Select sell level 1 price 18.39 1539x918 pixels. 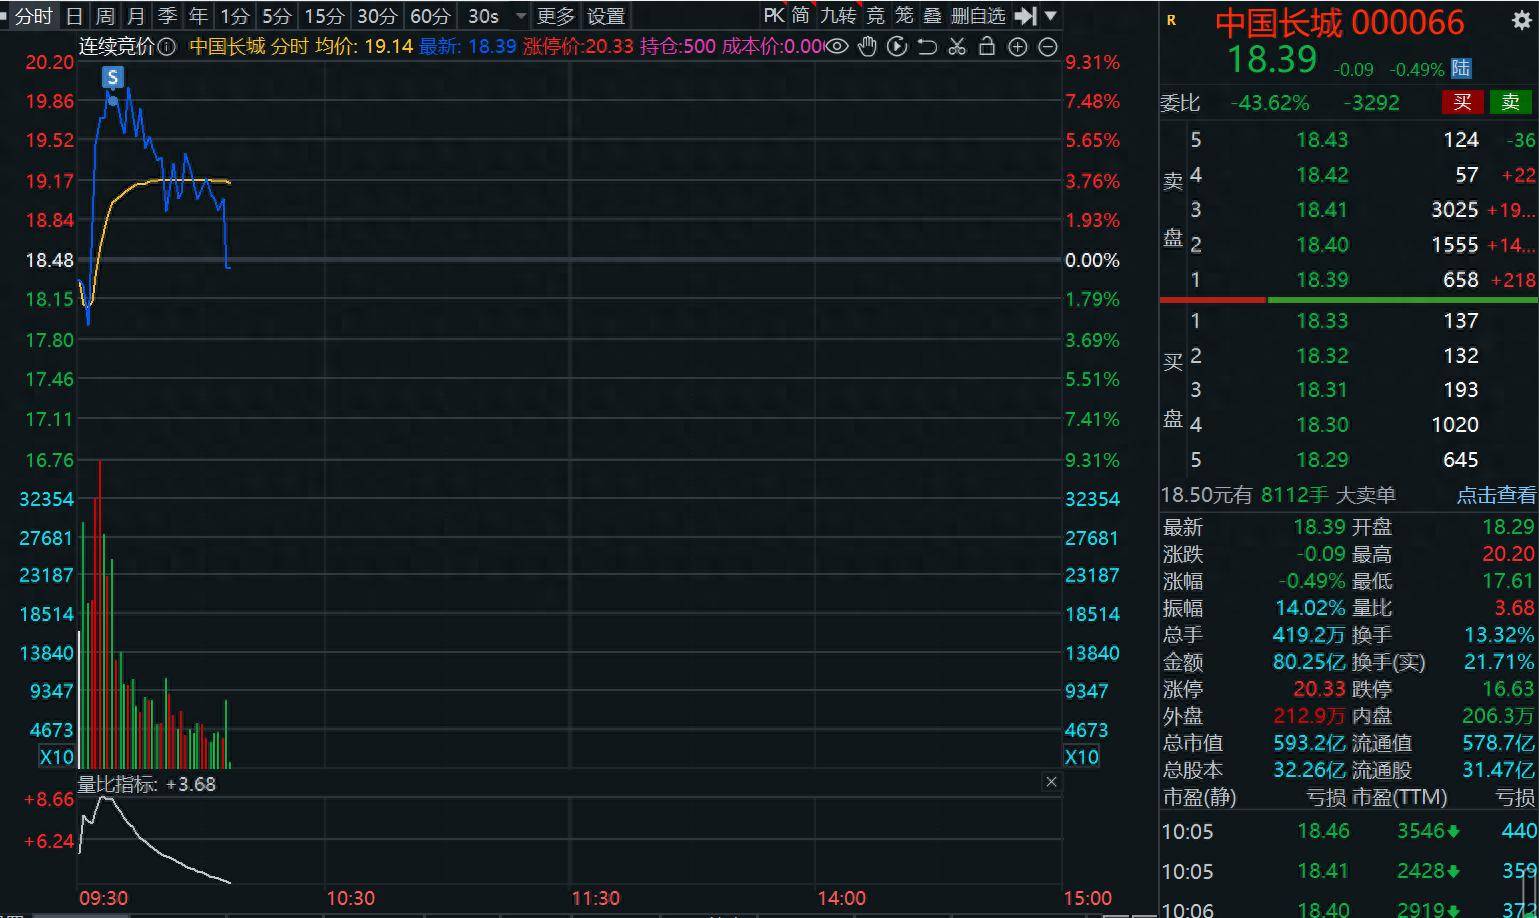[x=1322, y=280]
